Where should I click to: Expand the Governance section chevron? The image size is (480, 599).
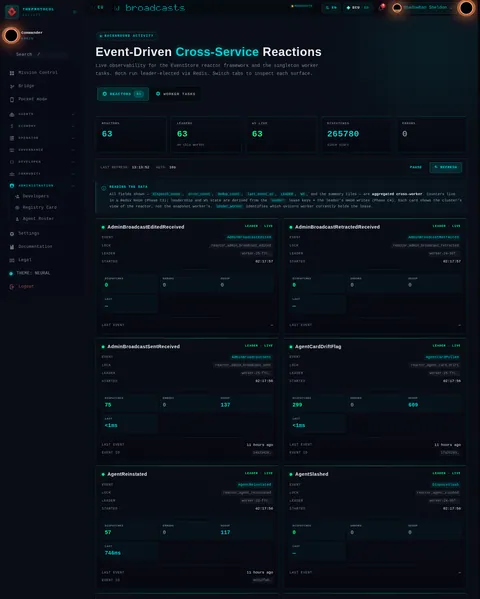(73, 150)
